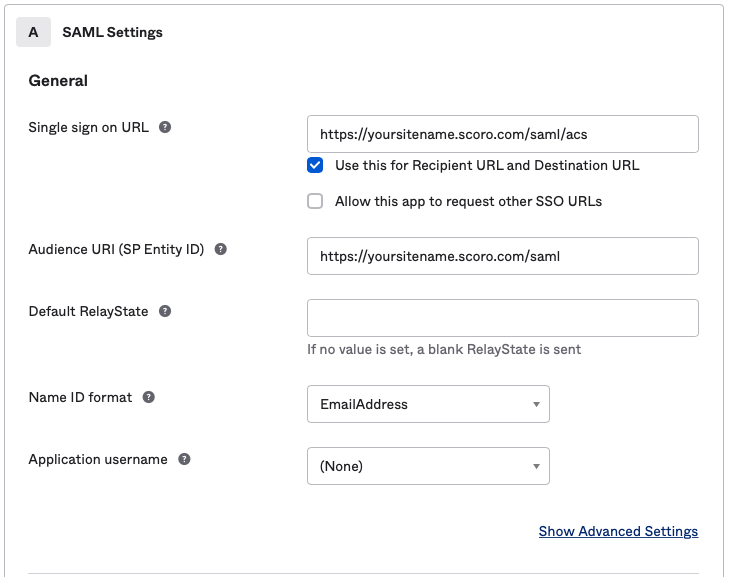Screen dimensions: 729x577
Task: Show help for Name ID format
Action: 148,397
